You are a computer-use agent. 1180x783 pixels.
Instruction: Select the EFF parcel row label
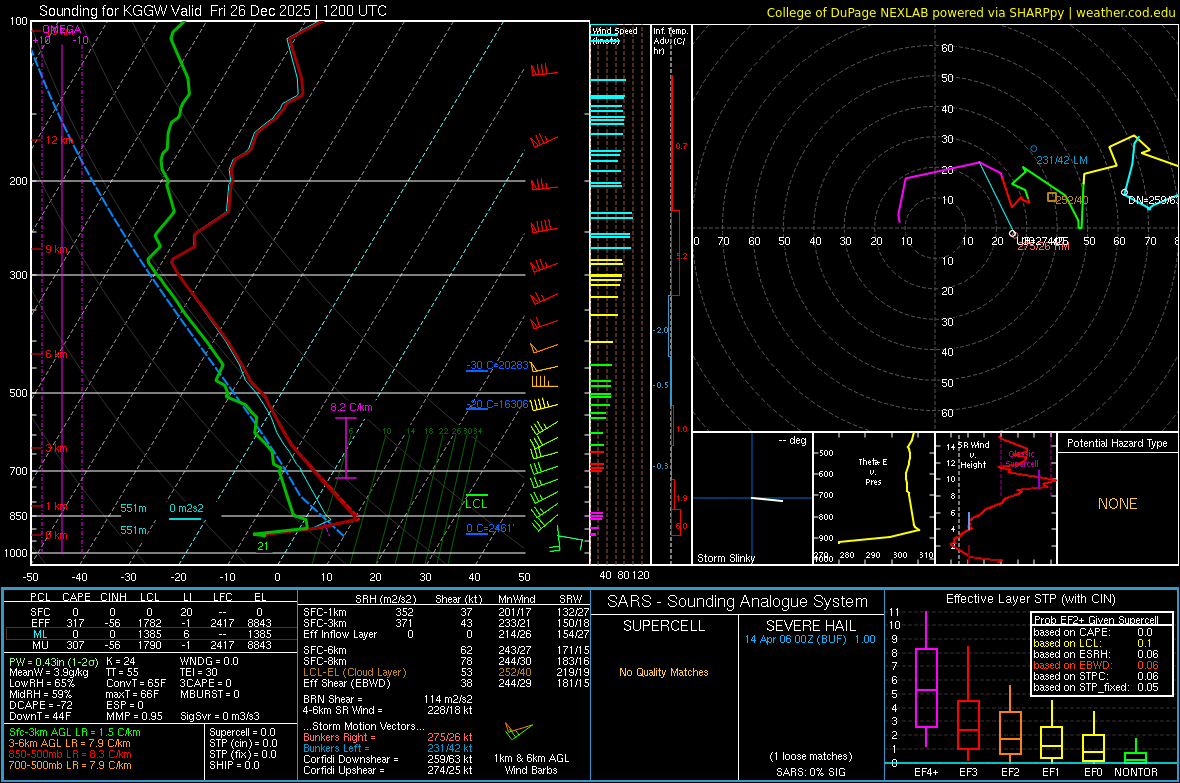(x=40, y=623)
